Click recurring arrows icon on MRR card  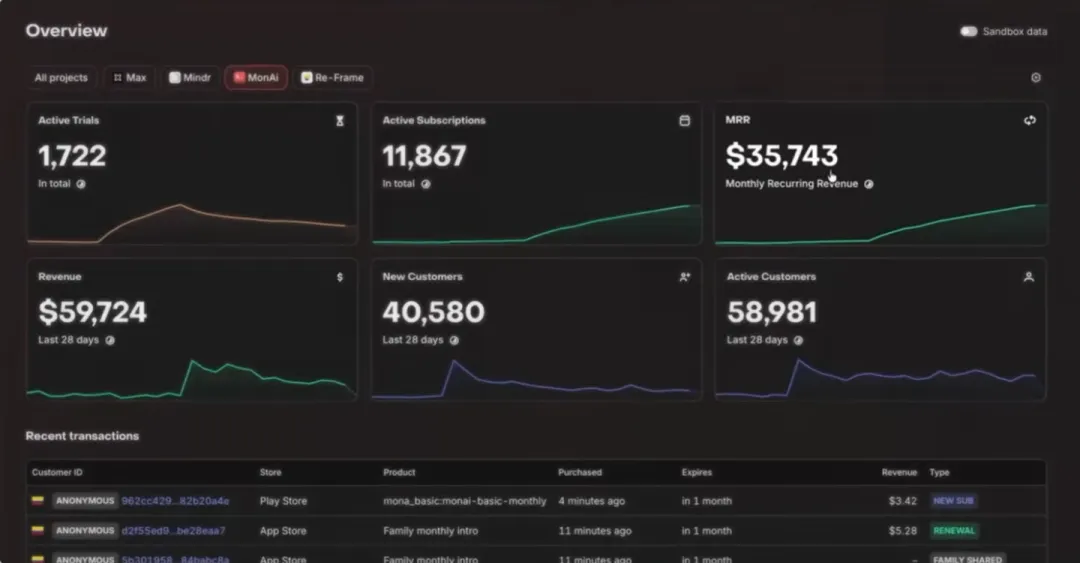click(x=1030, y=121)
